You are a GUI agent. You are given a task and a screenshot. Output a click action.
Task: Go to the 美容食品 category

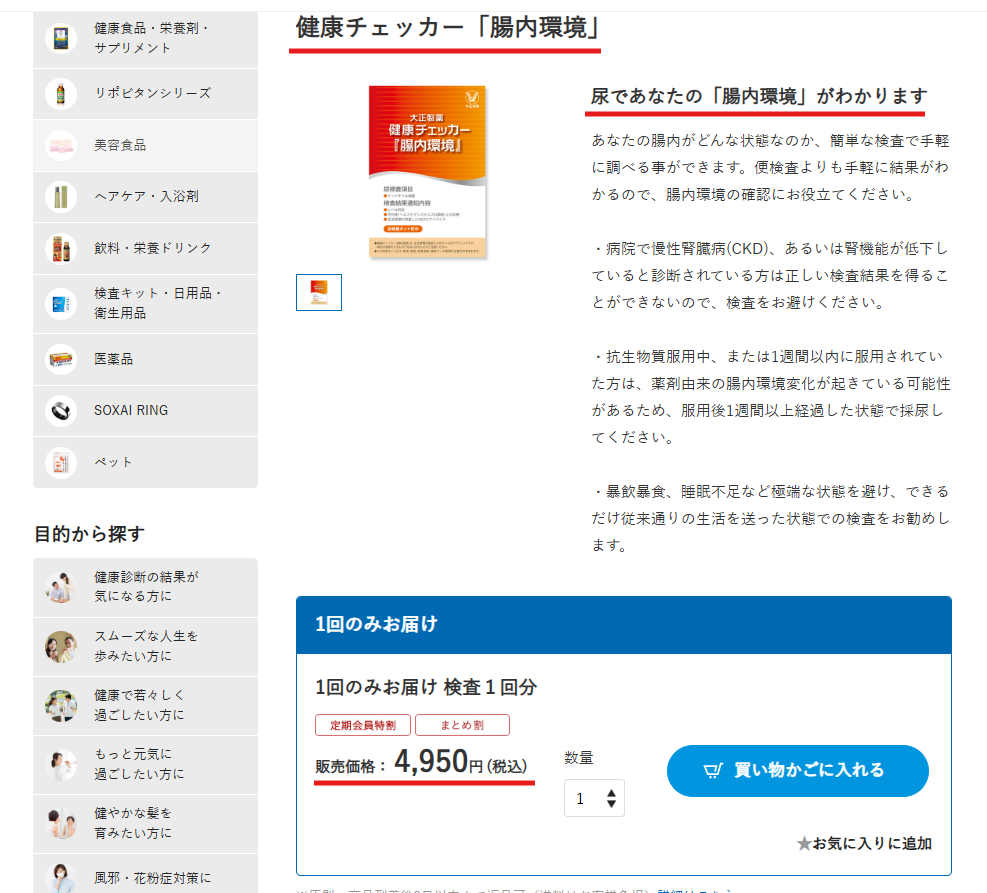click(x=145, y=145)
